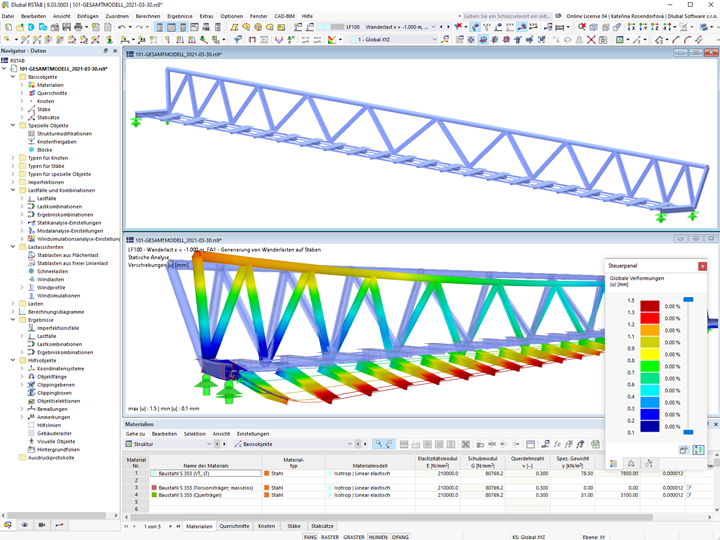Close the Steuerpanel with red X
720x540 pixels.
[x=702, y=266]
